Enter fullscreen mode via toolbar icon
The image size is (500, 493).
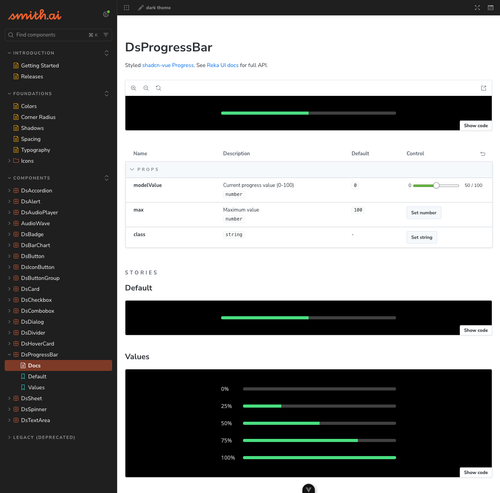point(477,7)
